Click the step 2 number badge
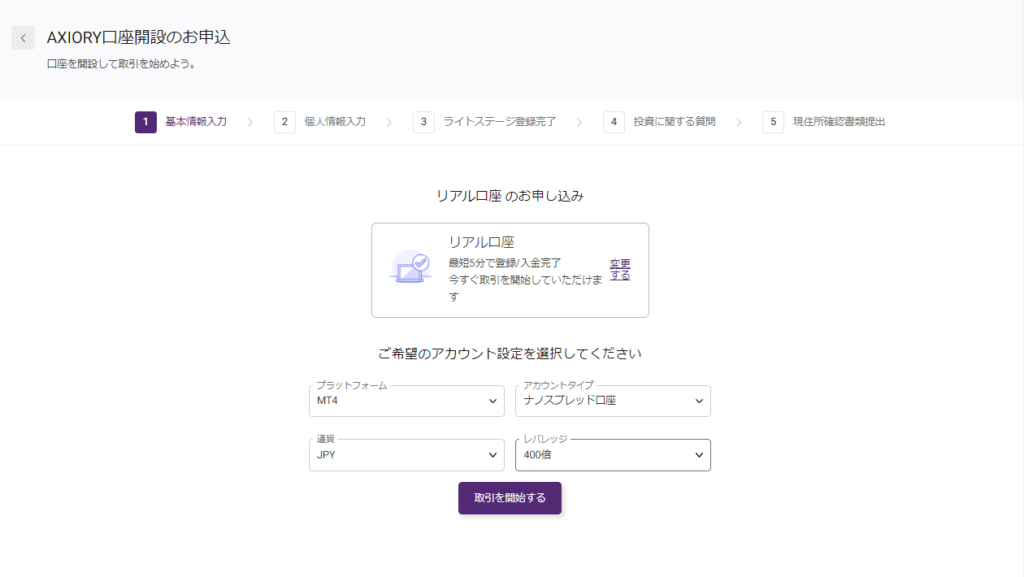Viewport: 1024px width, 577px height. [285, 122]
